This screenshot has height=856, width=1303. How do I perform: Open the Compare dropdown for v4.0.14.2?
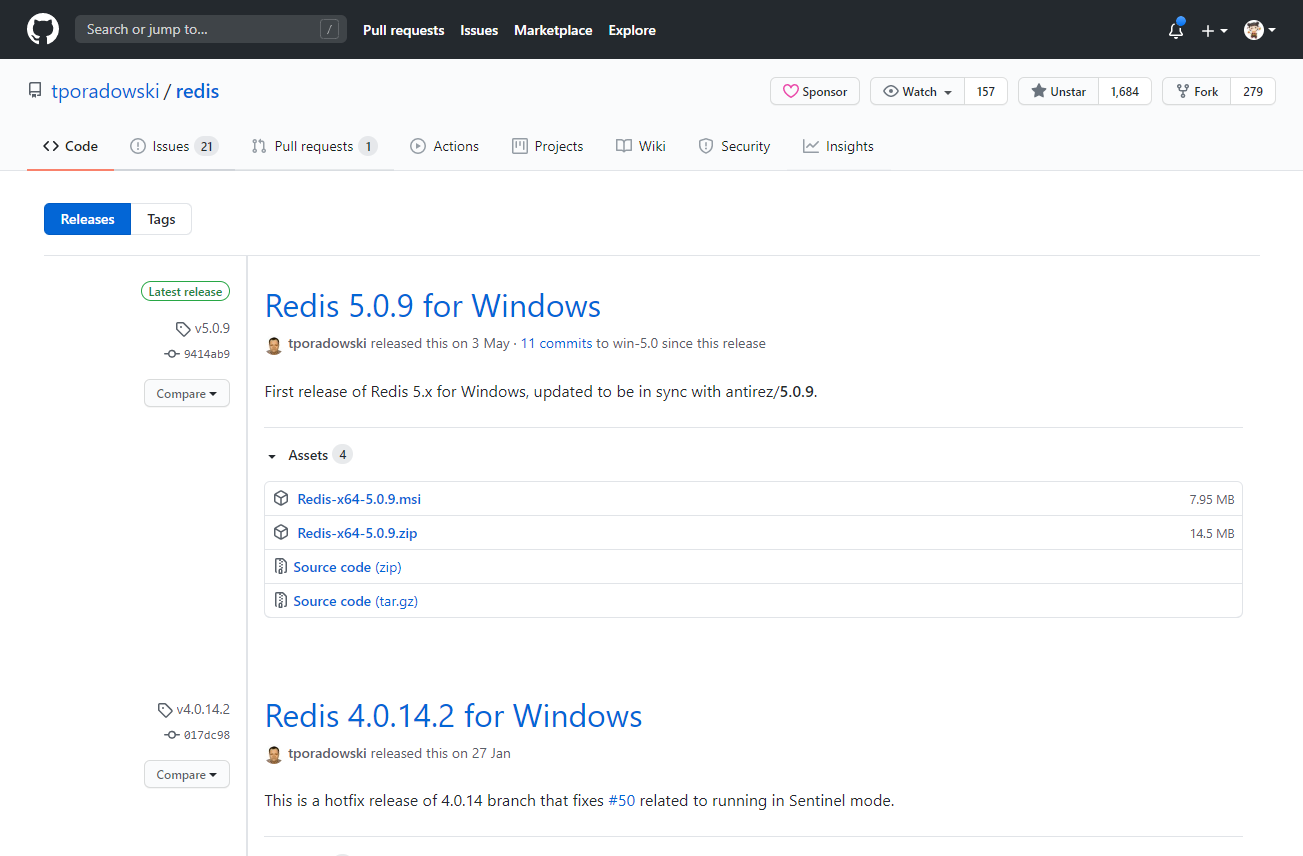(x=187, y=774)
